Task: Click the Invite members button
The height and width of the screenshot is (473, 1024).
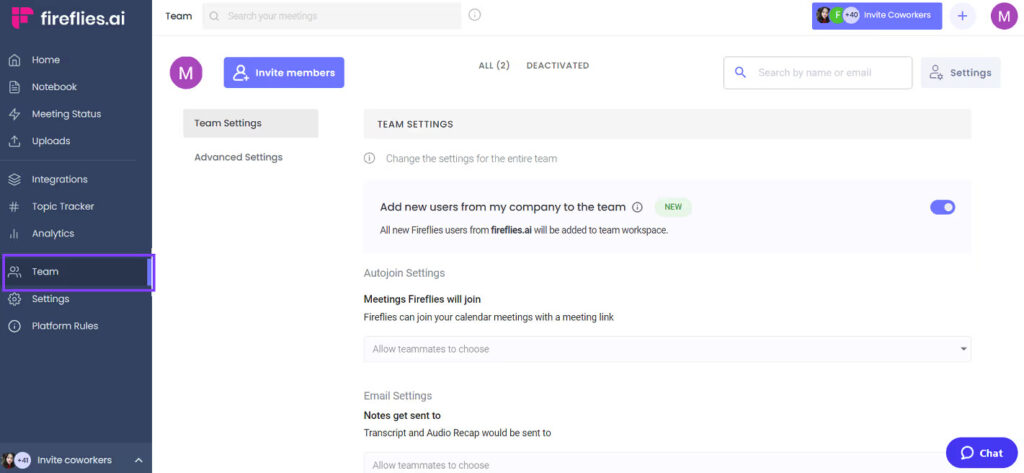Action: (x=284, y=73)
